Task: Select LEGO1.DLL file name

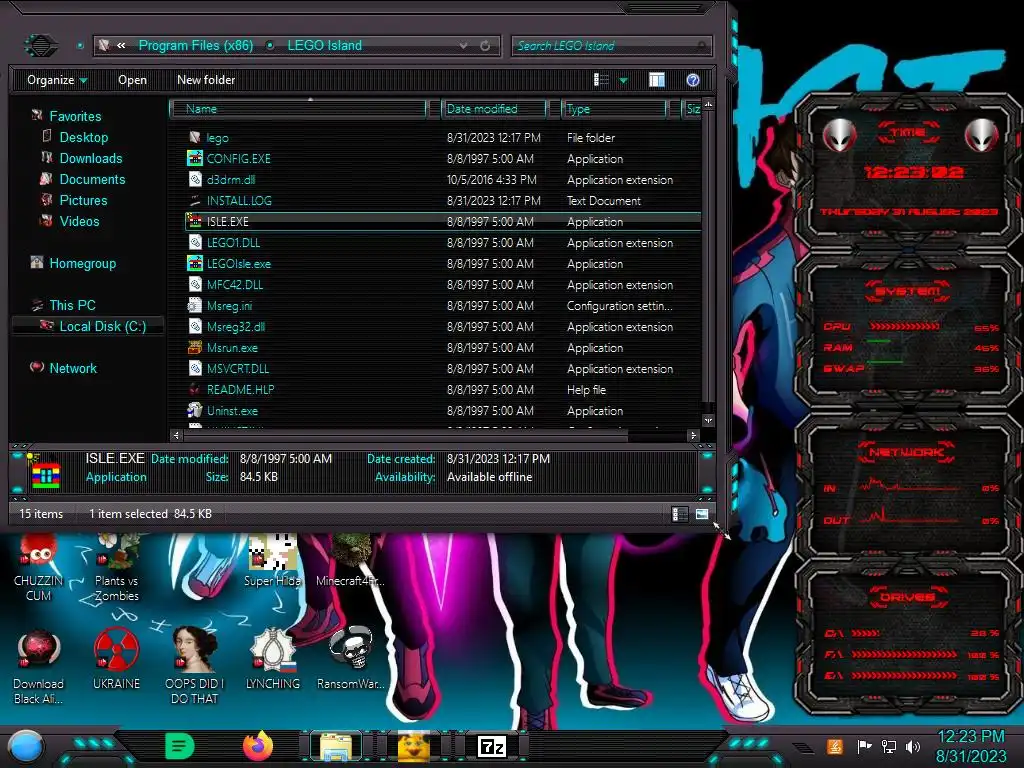Action: tap(233, 242)
